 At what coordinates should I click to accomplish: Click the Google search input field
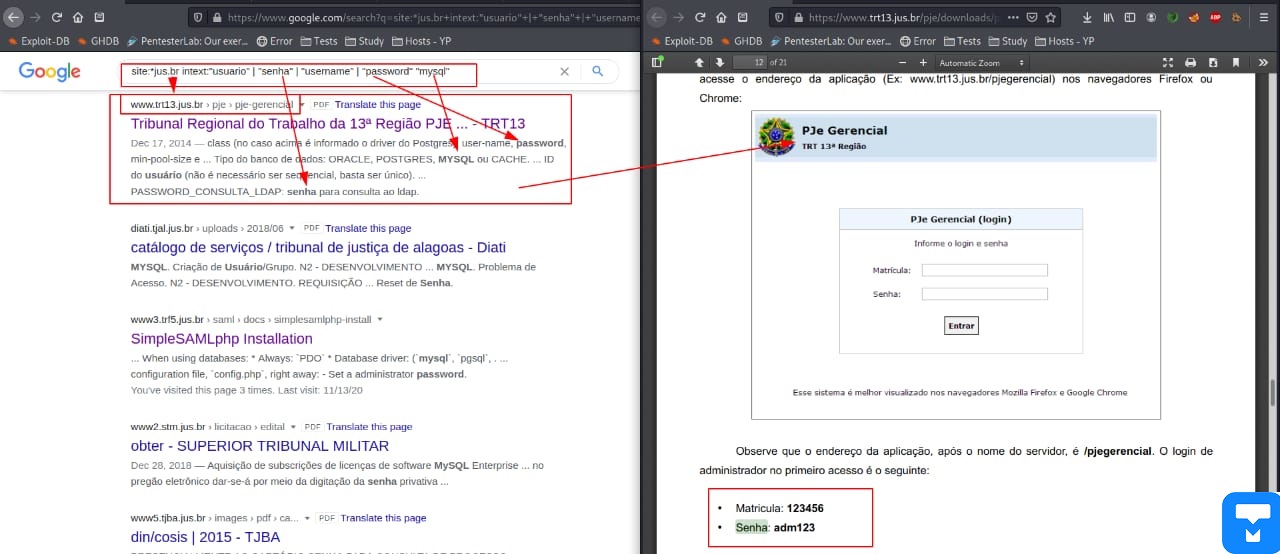pos(340,72)
